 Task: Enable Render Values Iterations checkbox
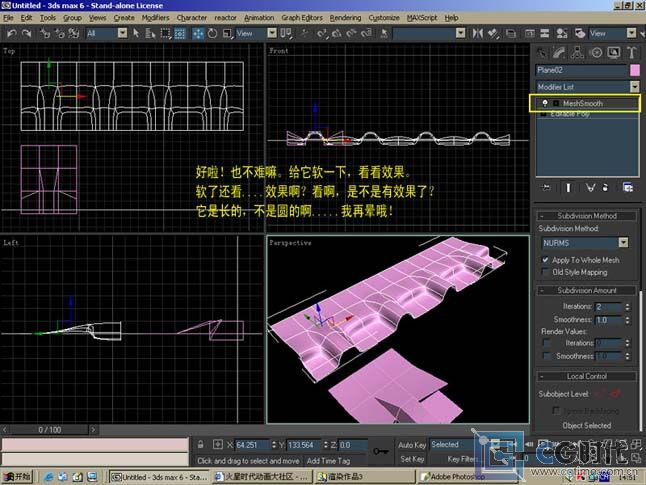click(x=547, y=343)
